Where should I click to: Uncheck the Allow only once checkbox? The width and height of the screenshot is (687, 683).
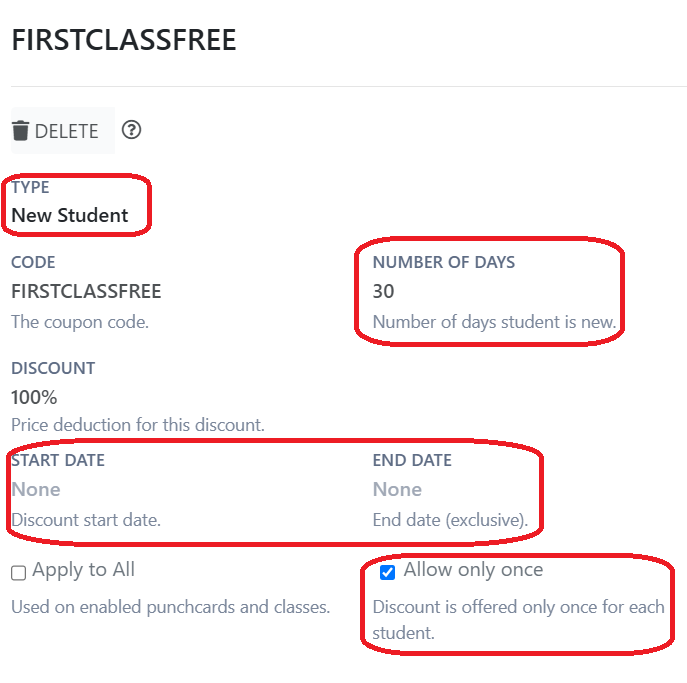pos(388,572)
